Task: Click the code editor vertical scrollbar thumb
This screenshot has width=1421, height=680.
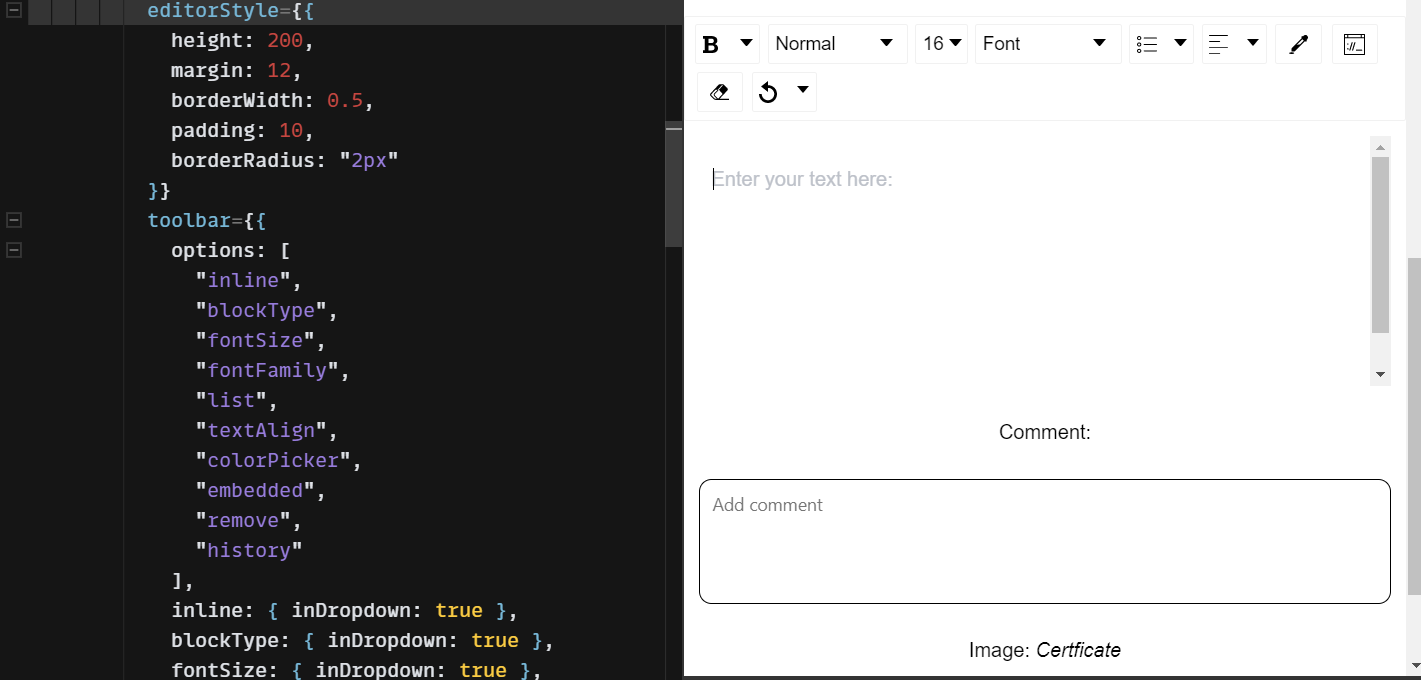Action: (x=673, y=185)
